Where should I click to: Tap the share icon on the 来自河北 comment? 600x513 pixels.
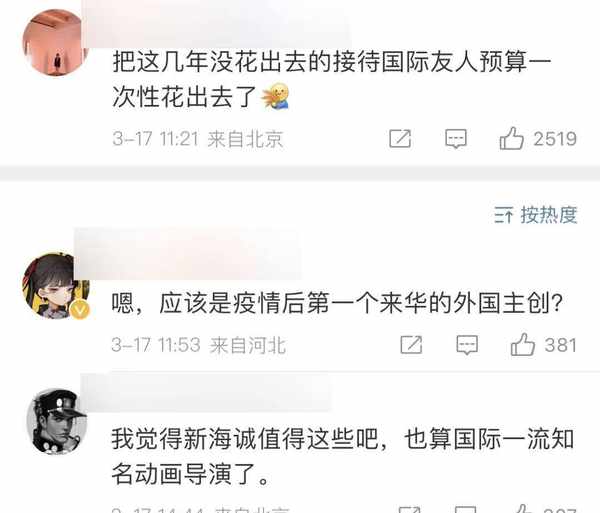click(x=411, y=345)
